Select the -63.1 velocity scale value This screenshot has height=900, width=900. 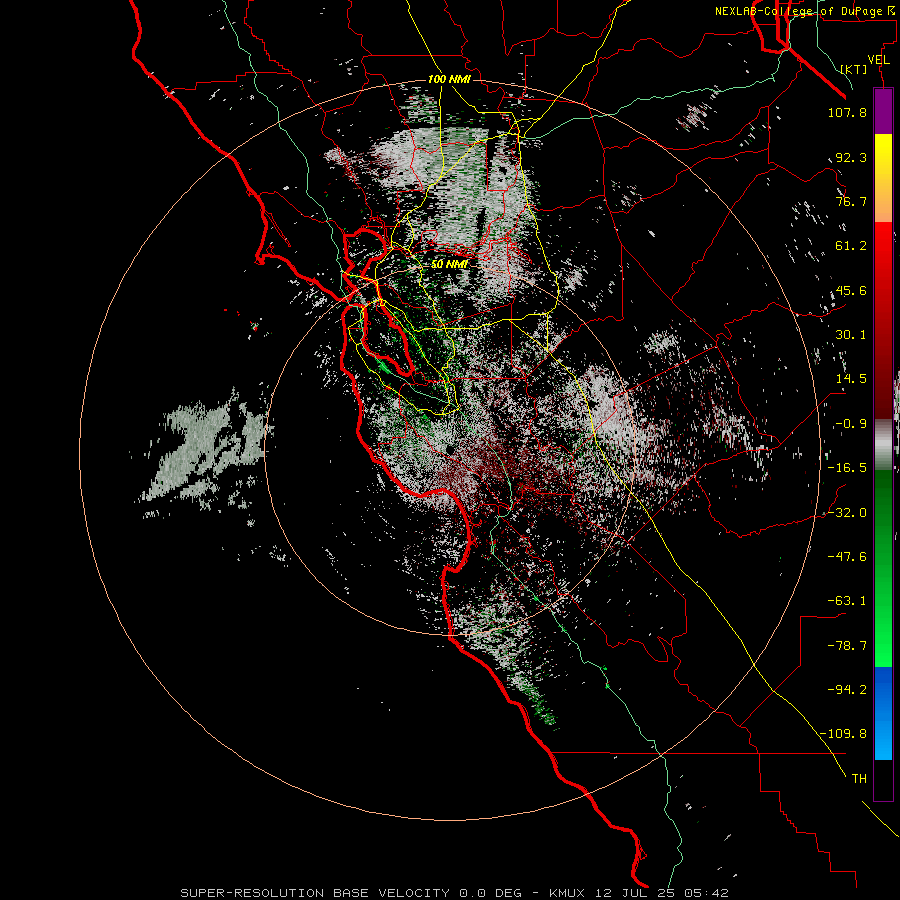coord(847,601)
